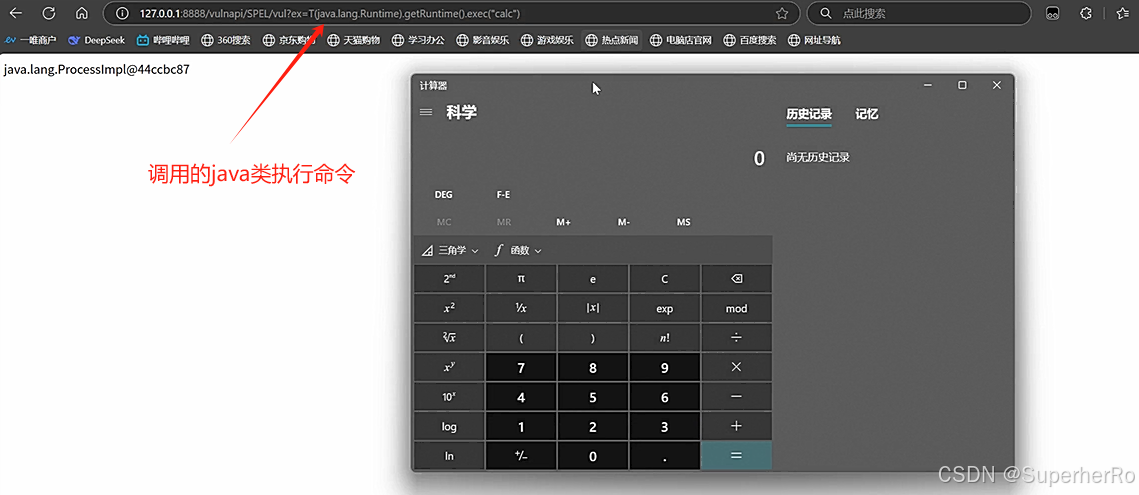Maximize the calculator window

point(962,85)
